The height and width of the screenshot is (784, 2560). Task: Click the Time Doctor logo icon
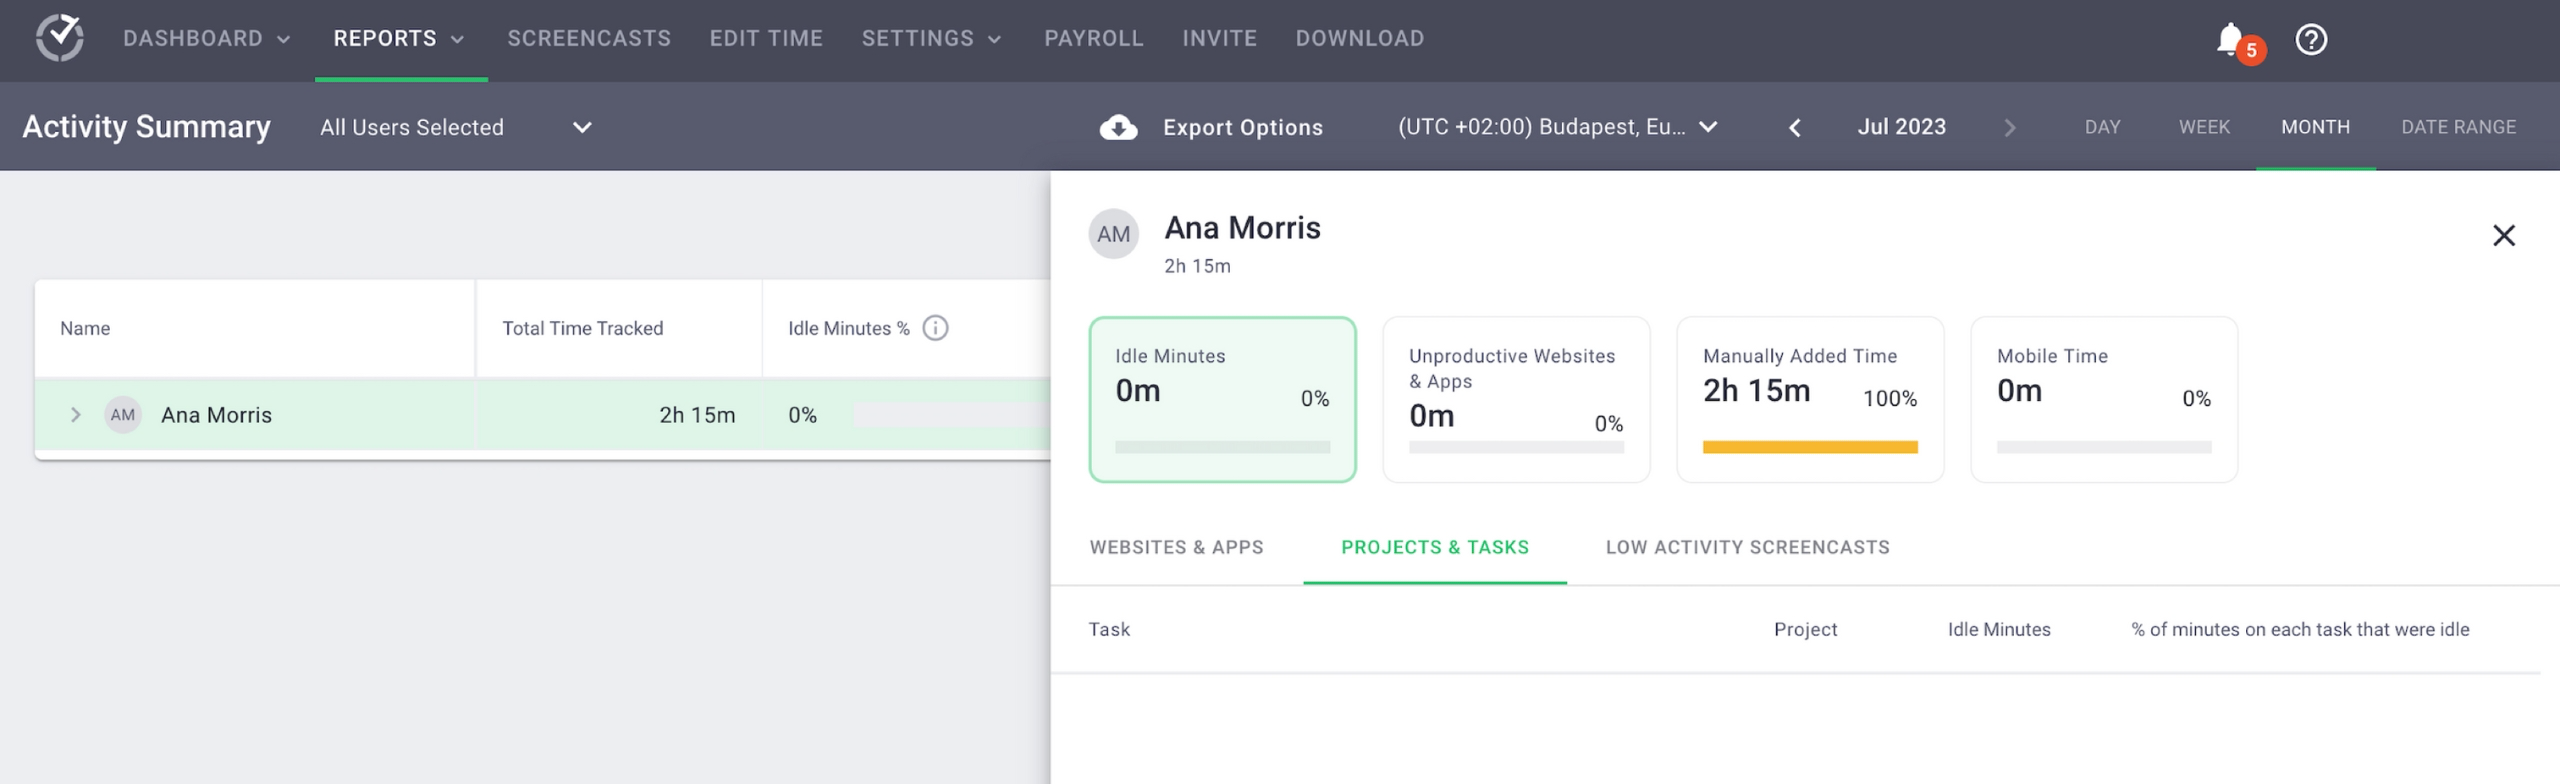(60, 38)
